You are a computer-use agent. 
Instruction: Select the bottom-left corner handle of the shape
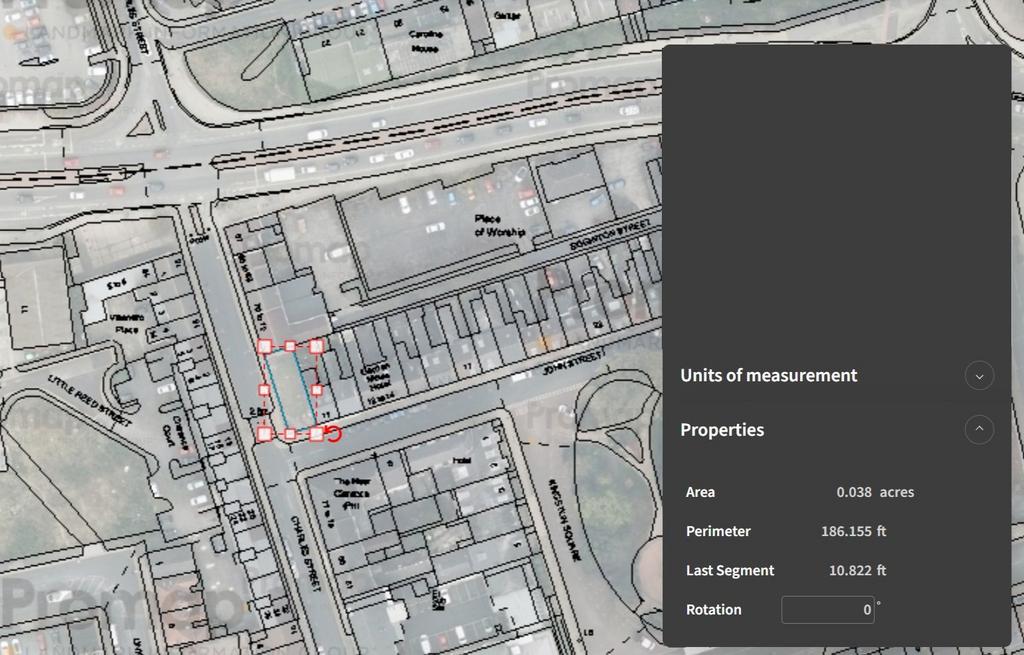[x=265, y=434]
